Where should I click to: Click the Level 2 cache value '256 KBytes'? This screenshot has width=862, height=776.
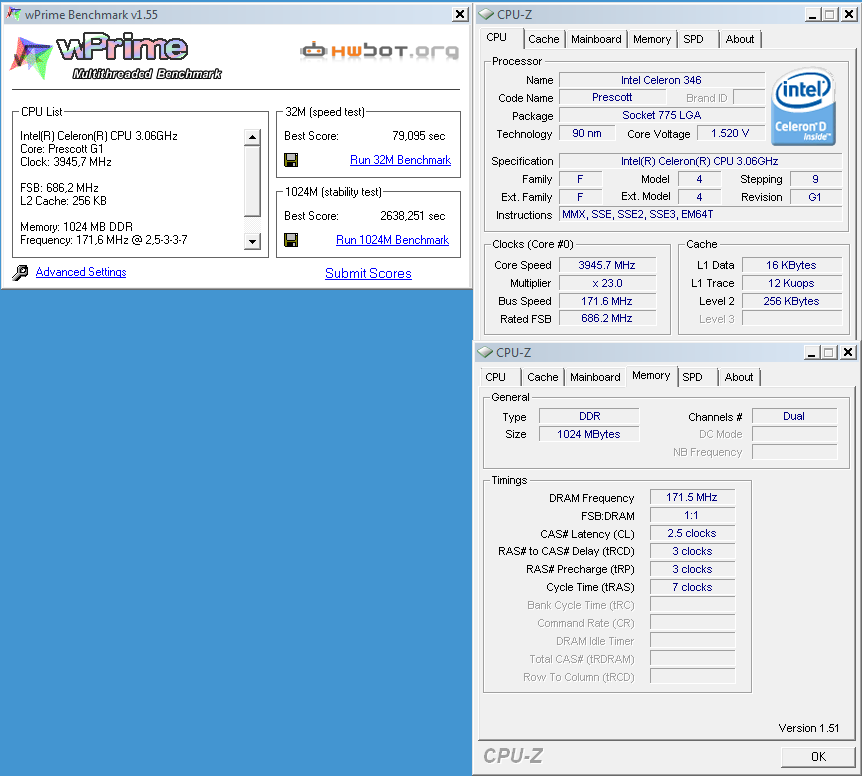click(791, 301)
